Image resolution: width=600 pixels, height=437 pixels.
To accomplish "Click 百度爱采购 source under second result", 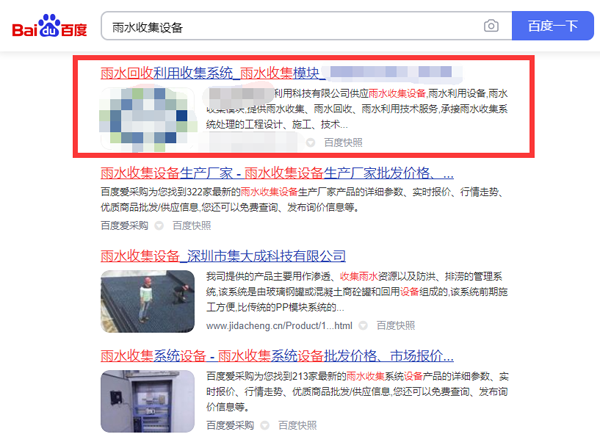I will click(x=124, y=225).
